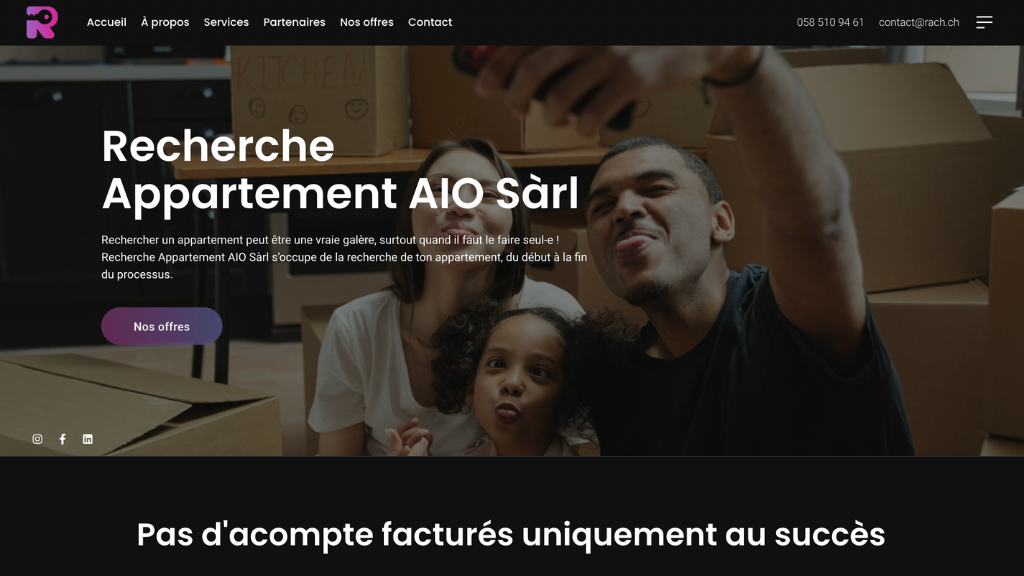1024x576 pixels.
Task: Go to the Accueil menu item
Action: [106, 22]
